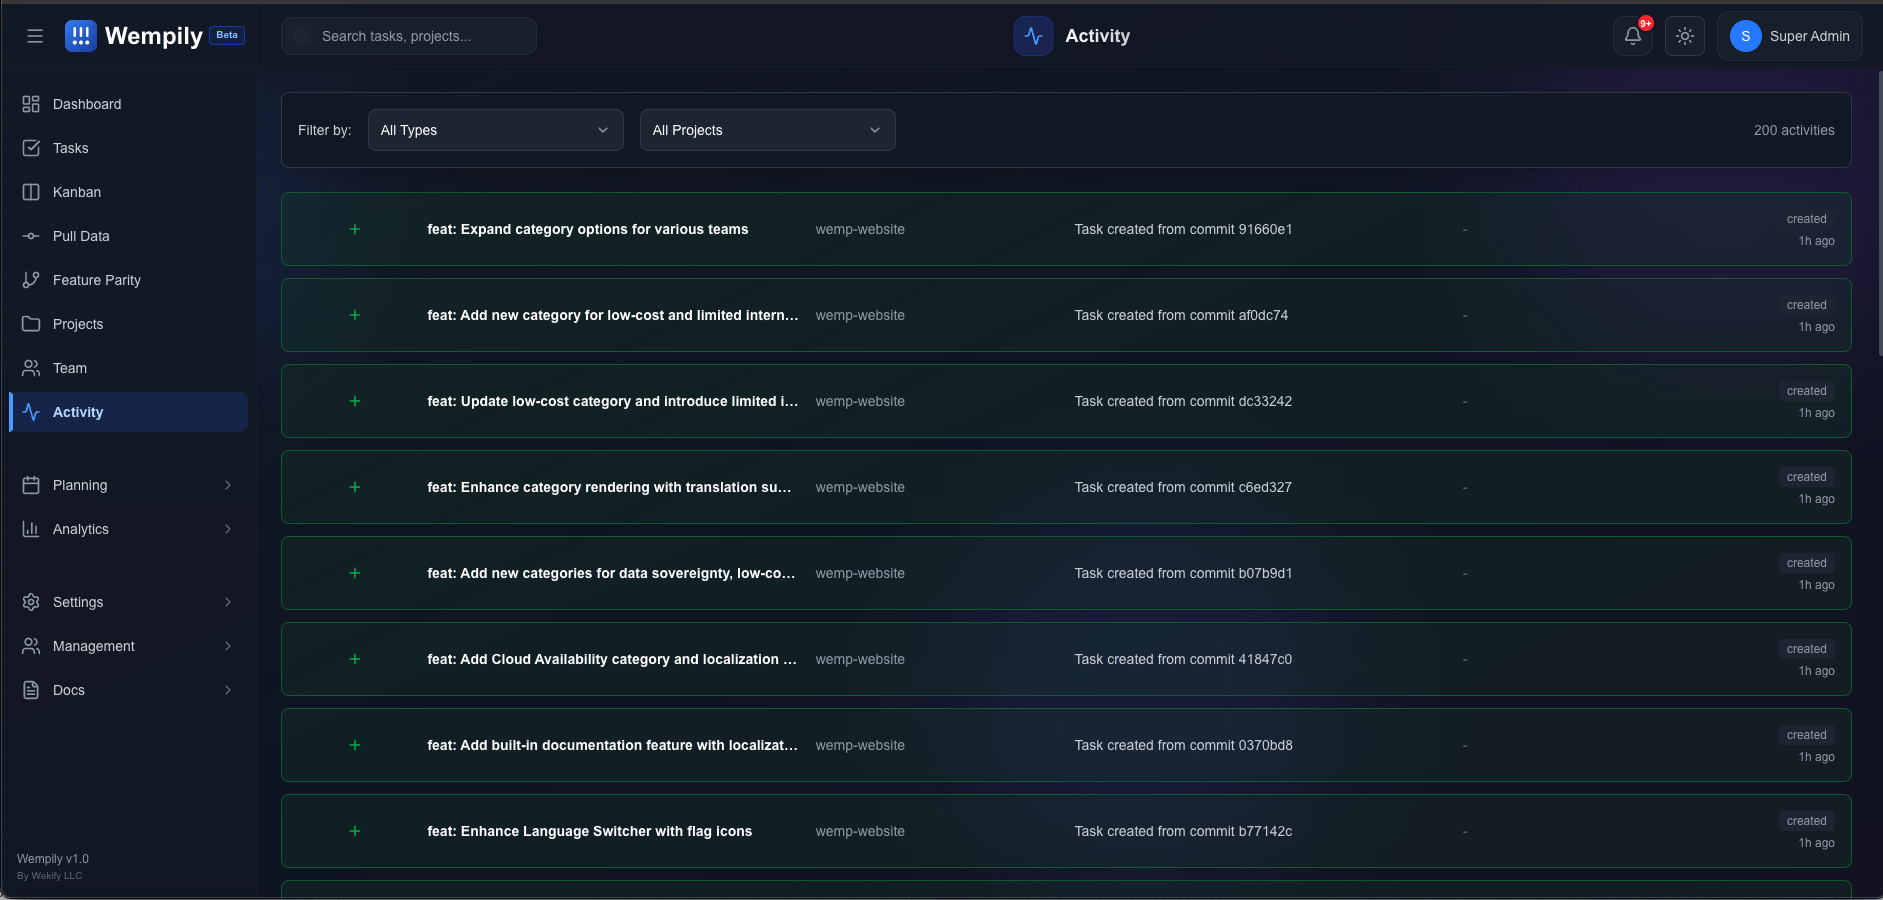This screenshot has width=1883, height=900.
Task: Go to Pull Data in sidebar
Action: click(x=81, y=236)
